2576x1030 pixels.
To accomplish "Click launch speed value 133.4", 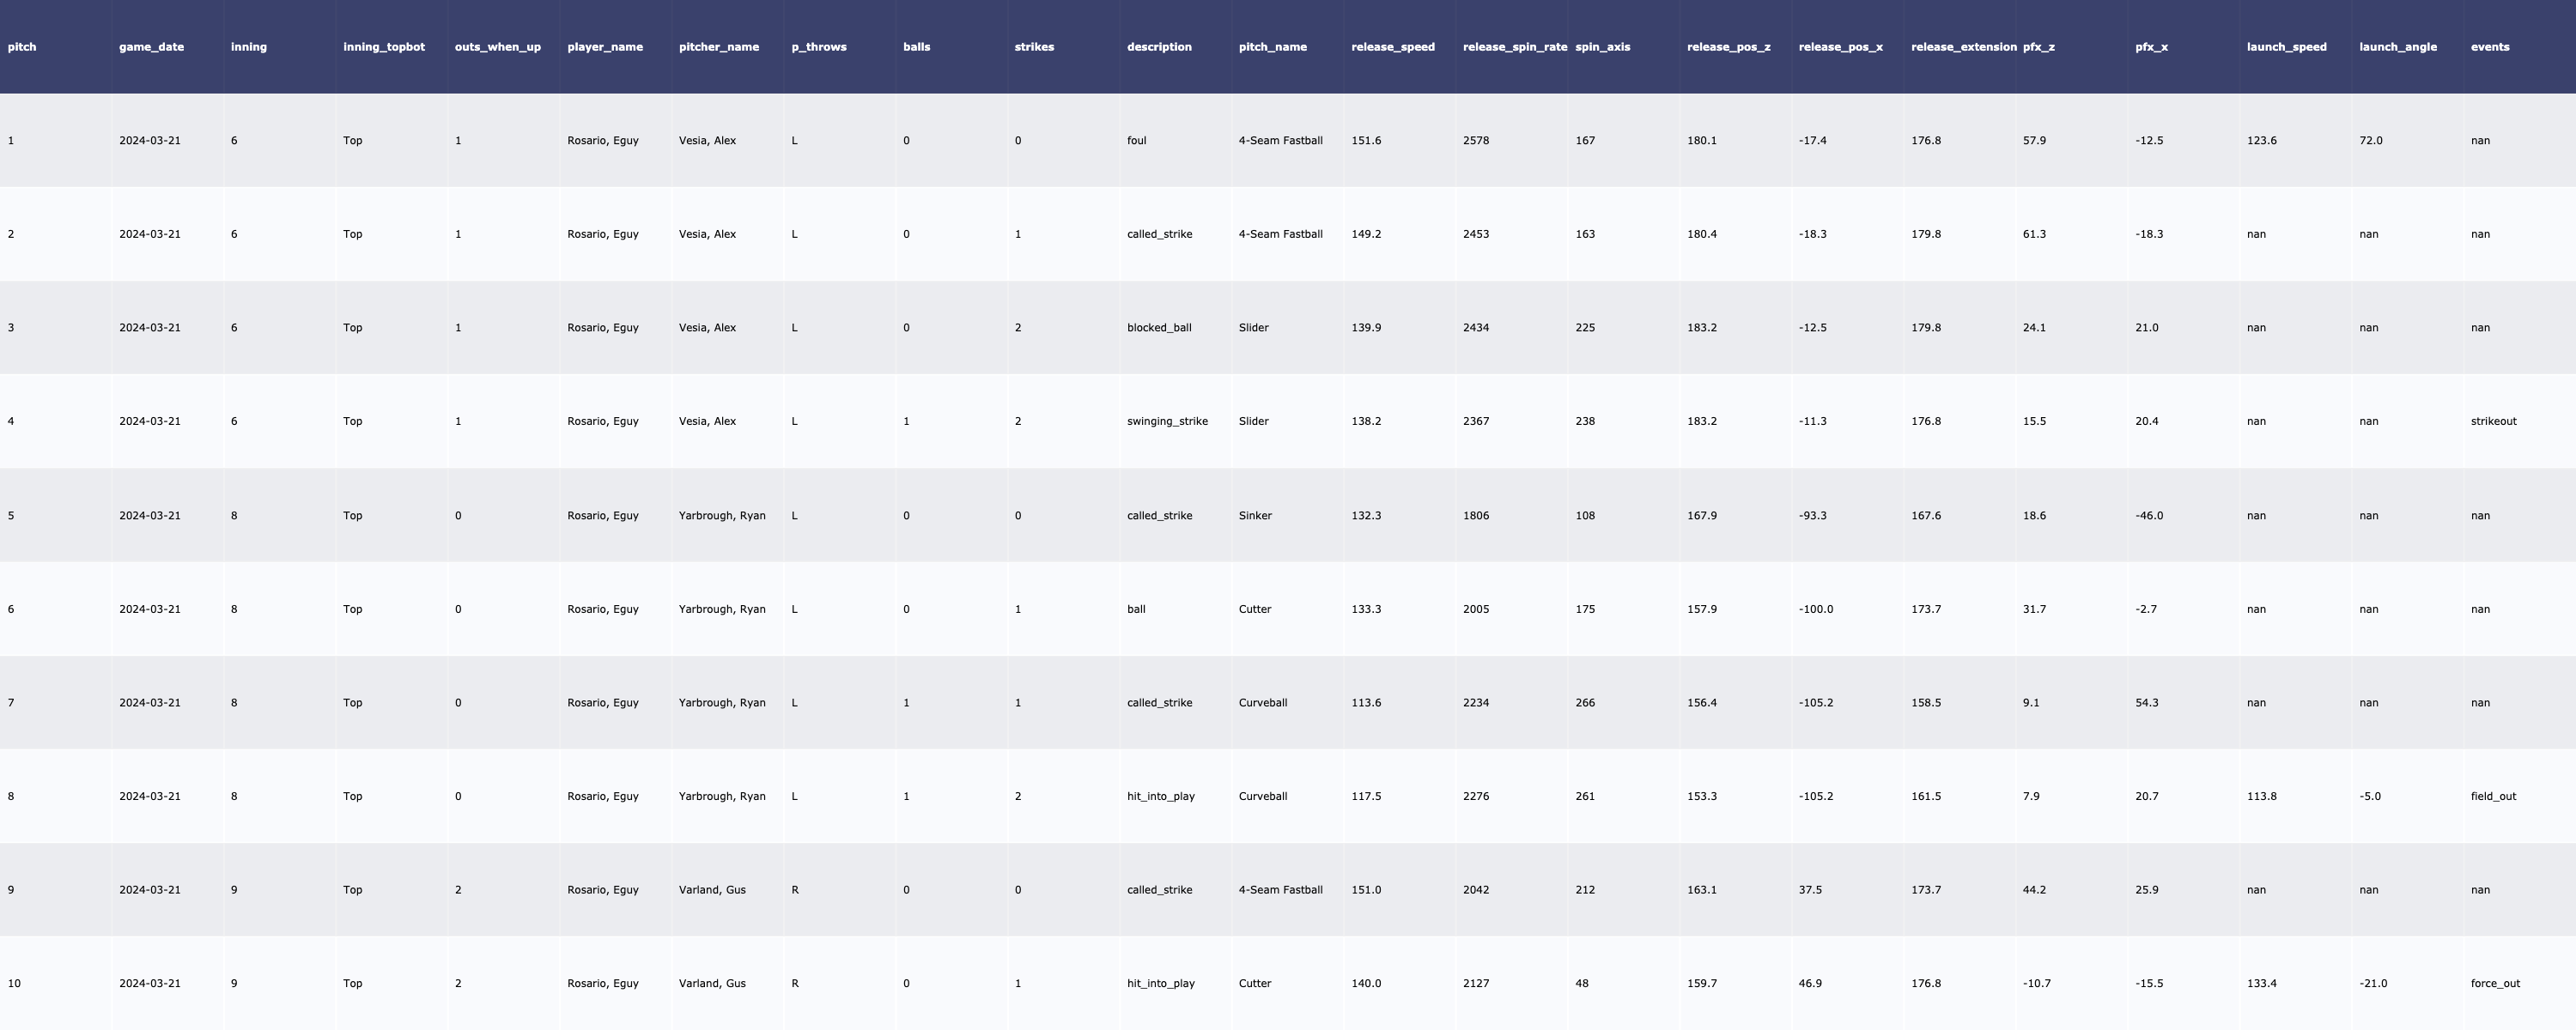I will (x=2261, y=983).
